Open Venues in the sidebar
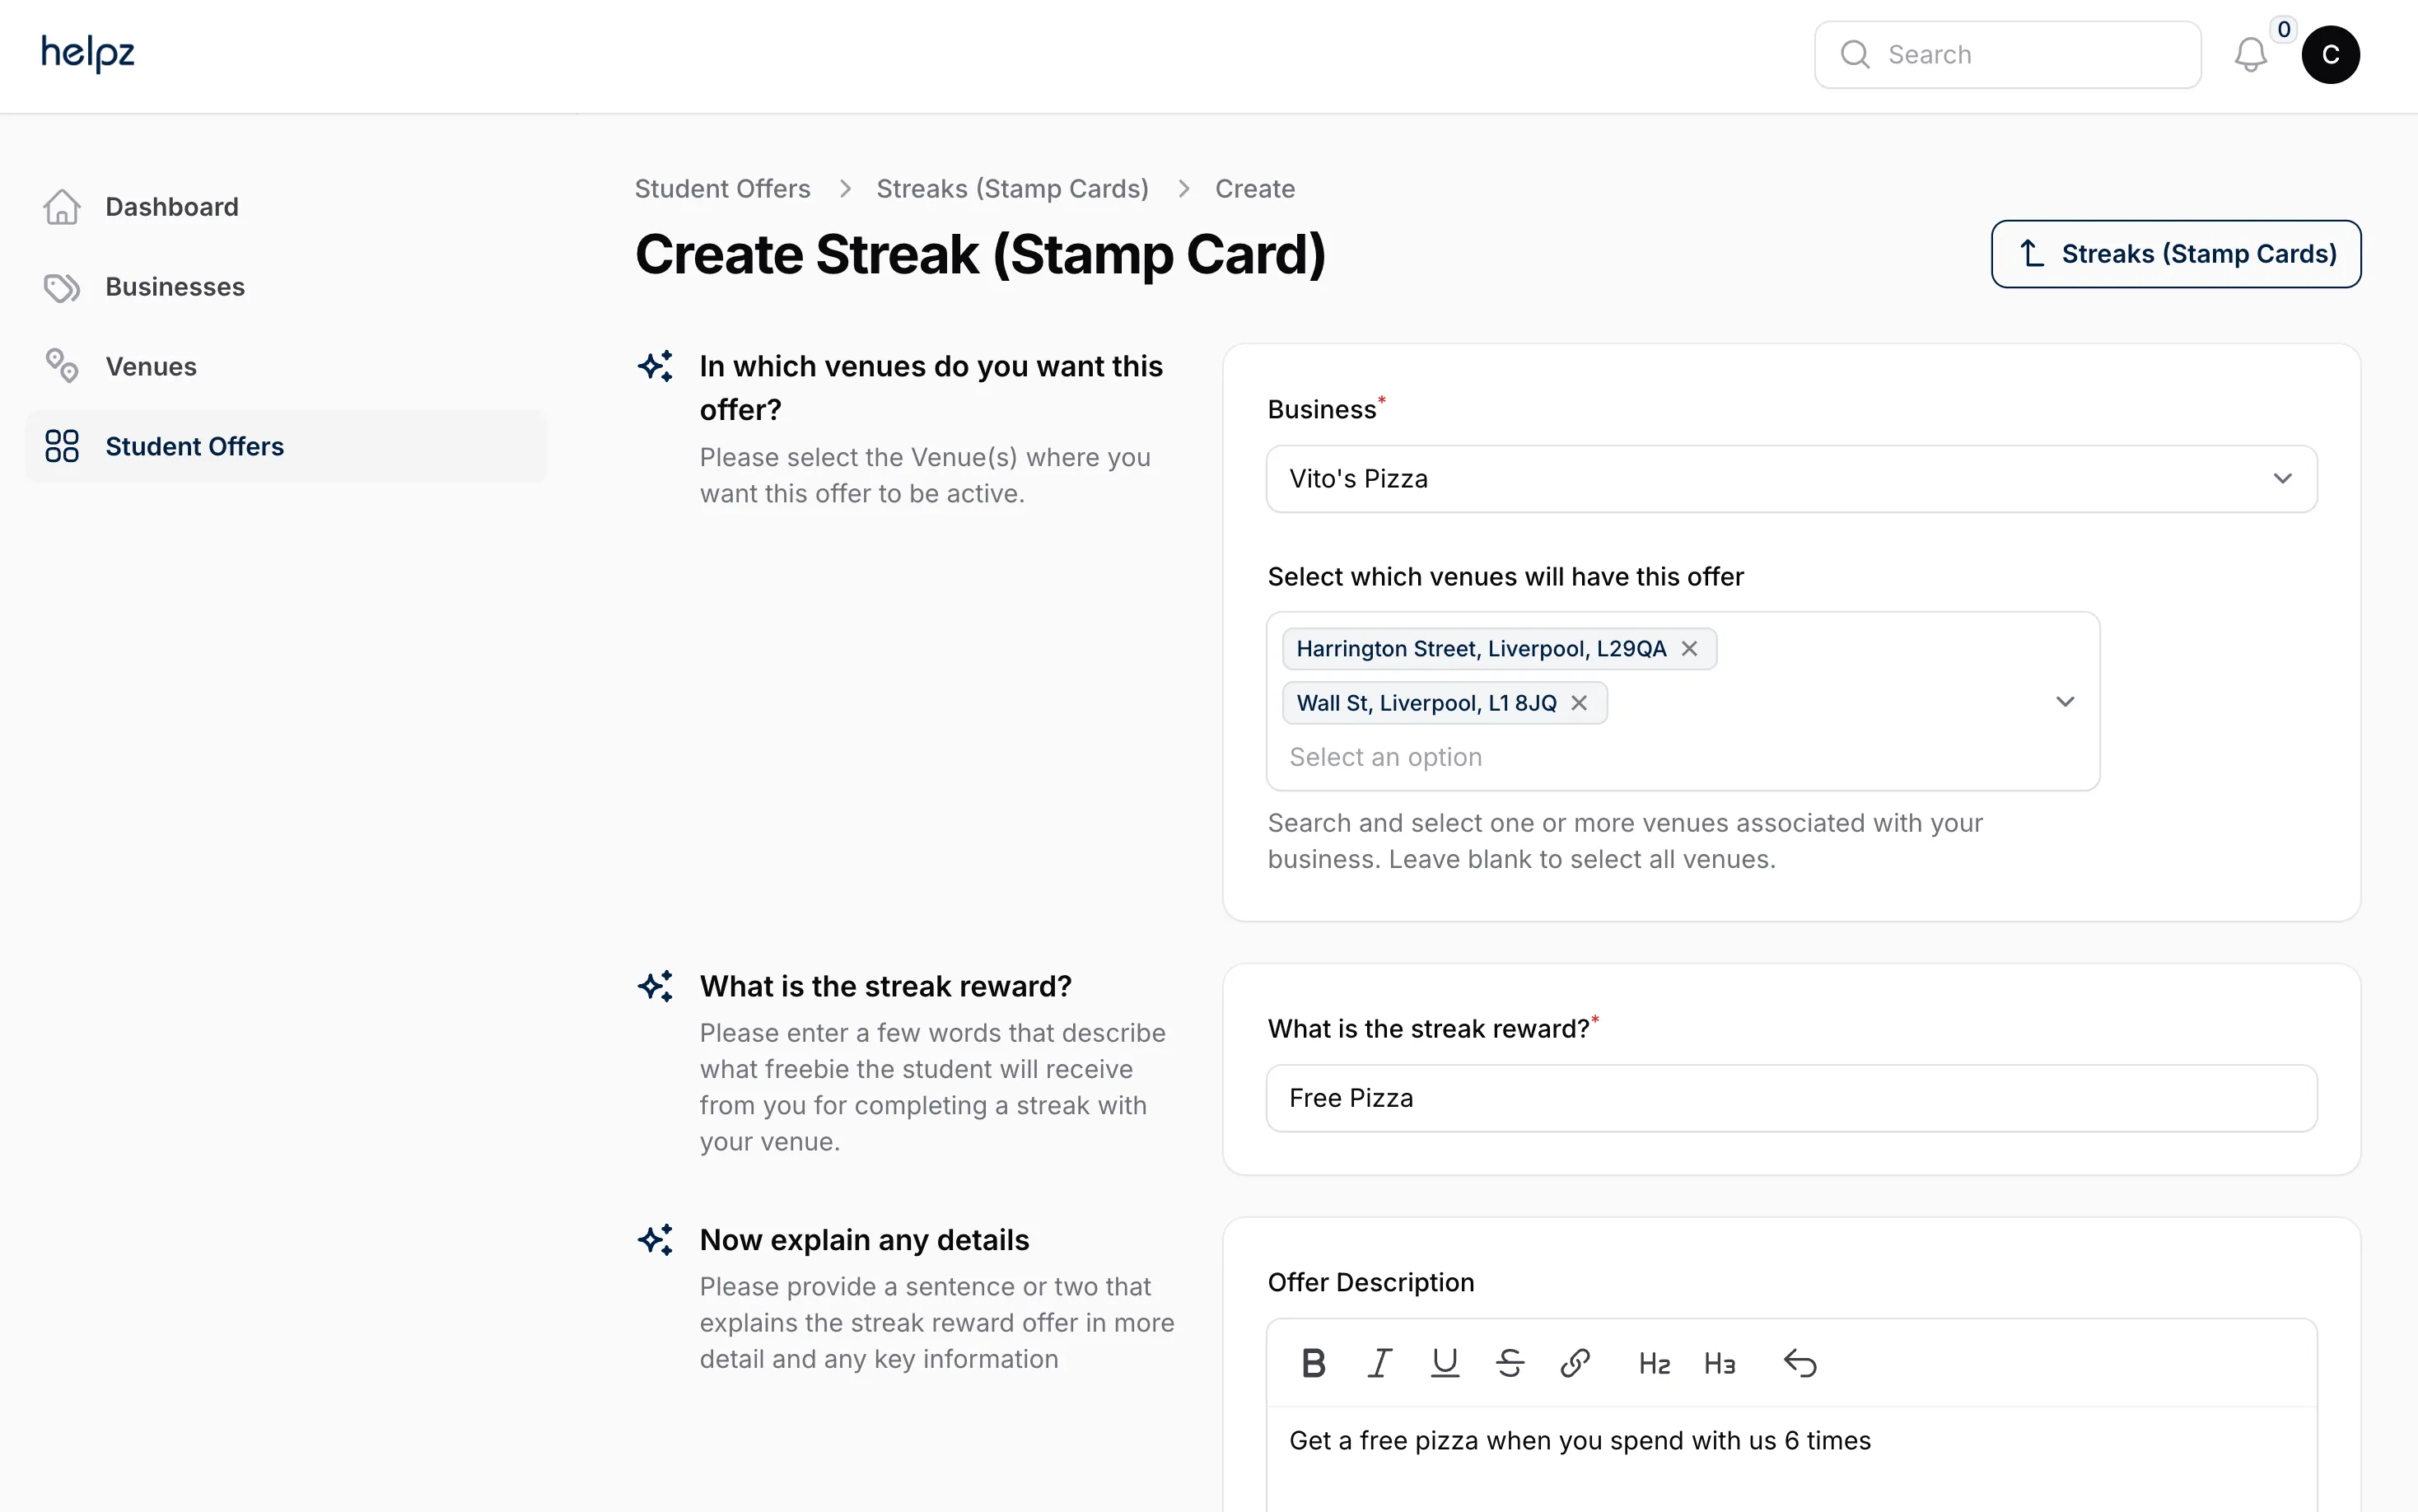The height and width of the screenshot is (1512, 2418). coord(286,367)
